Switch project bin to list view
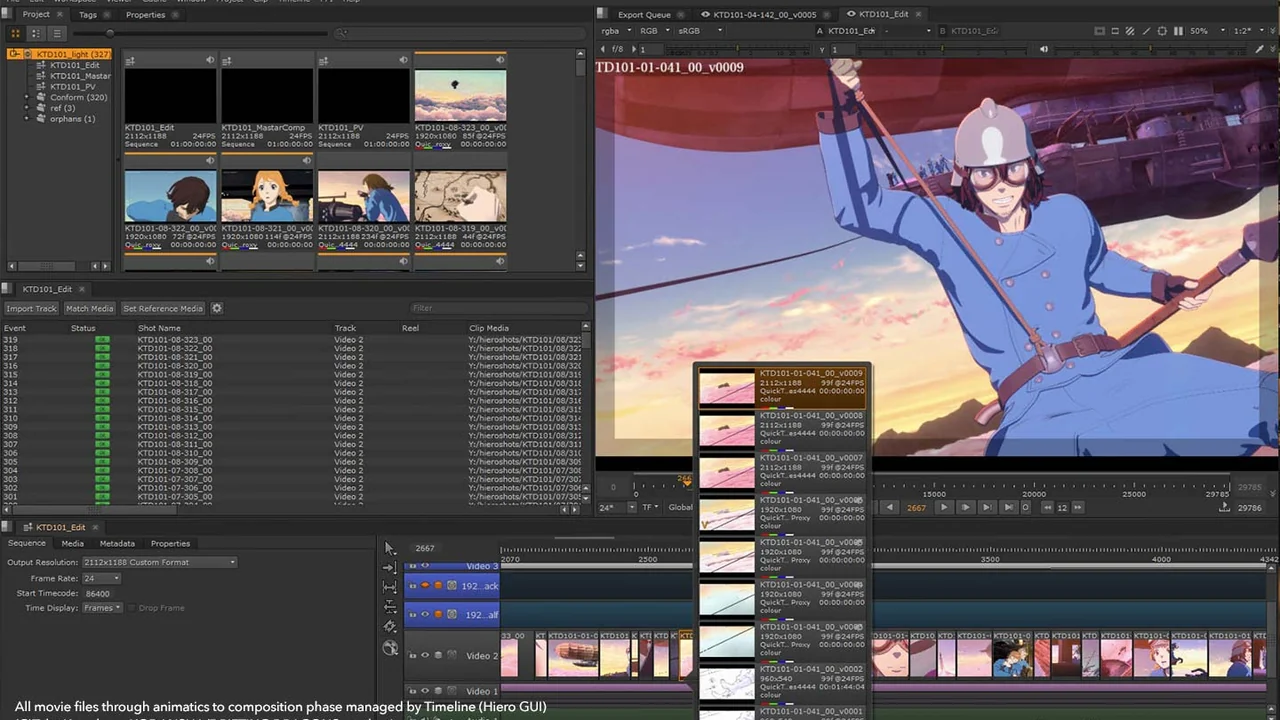 56,33
